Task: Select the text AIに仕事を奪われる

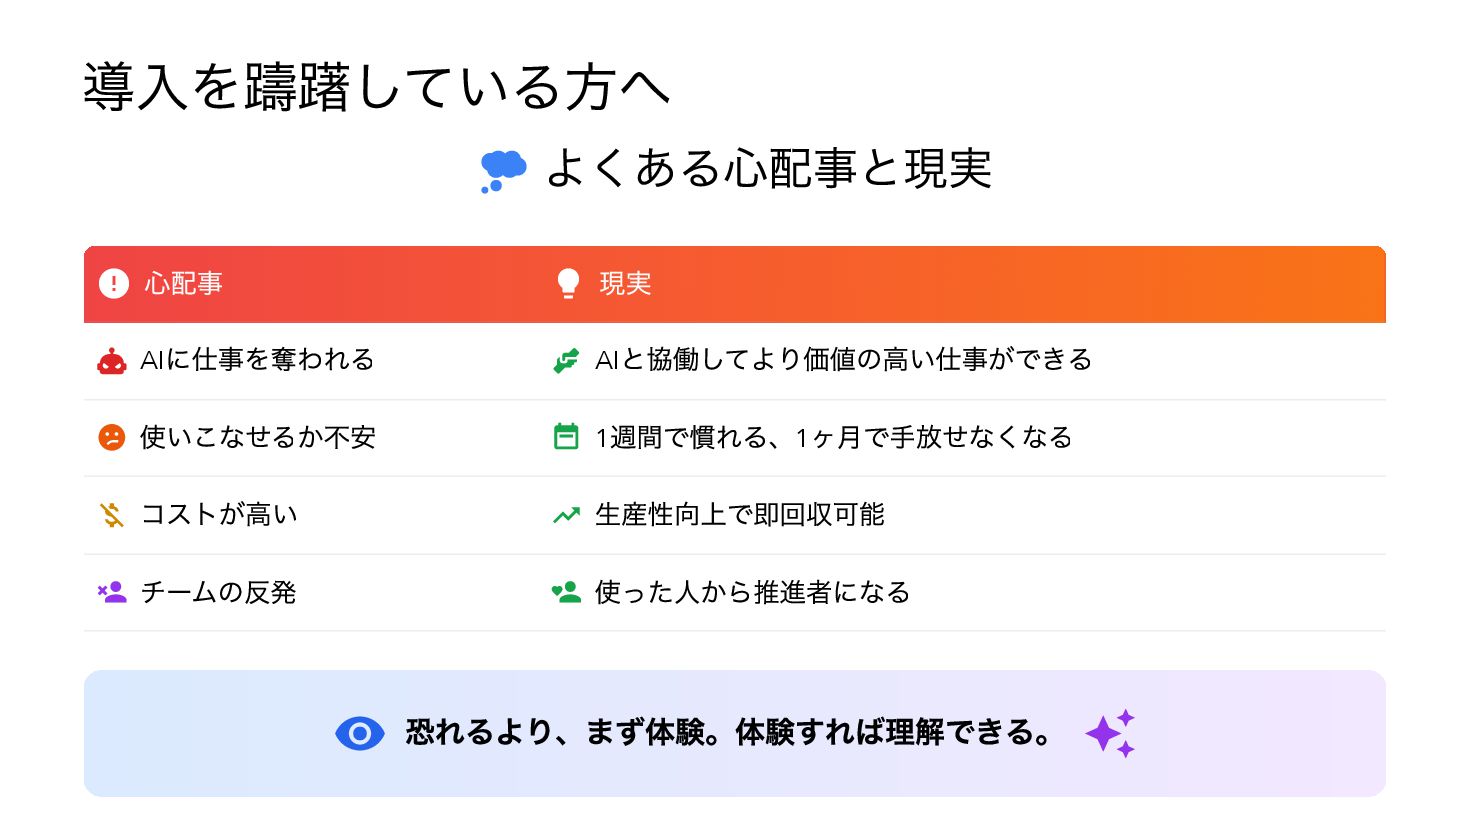Action: click(257, 360)
